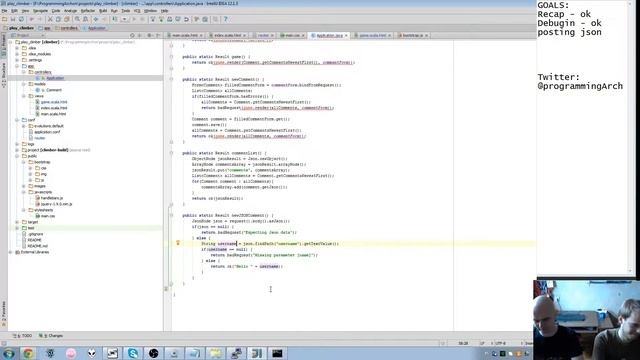Click Application breadcrumb in navigation bar
Image resolution: width=640 pixels, height=360 pixels.
96,28
